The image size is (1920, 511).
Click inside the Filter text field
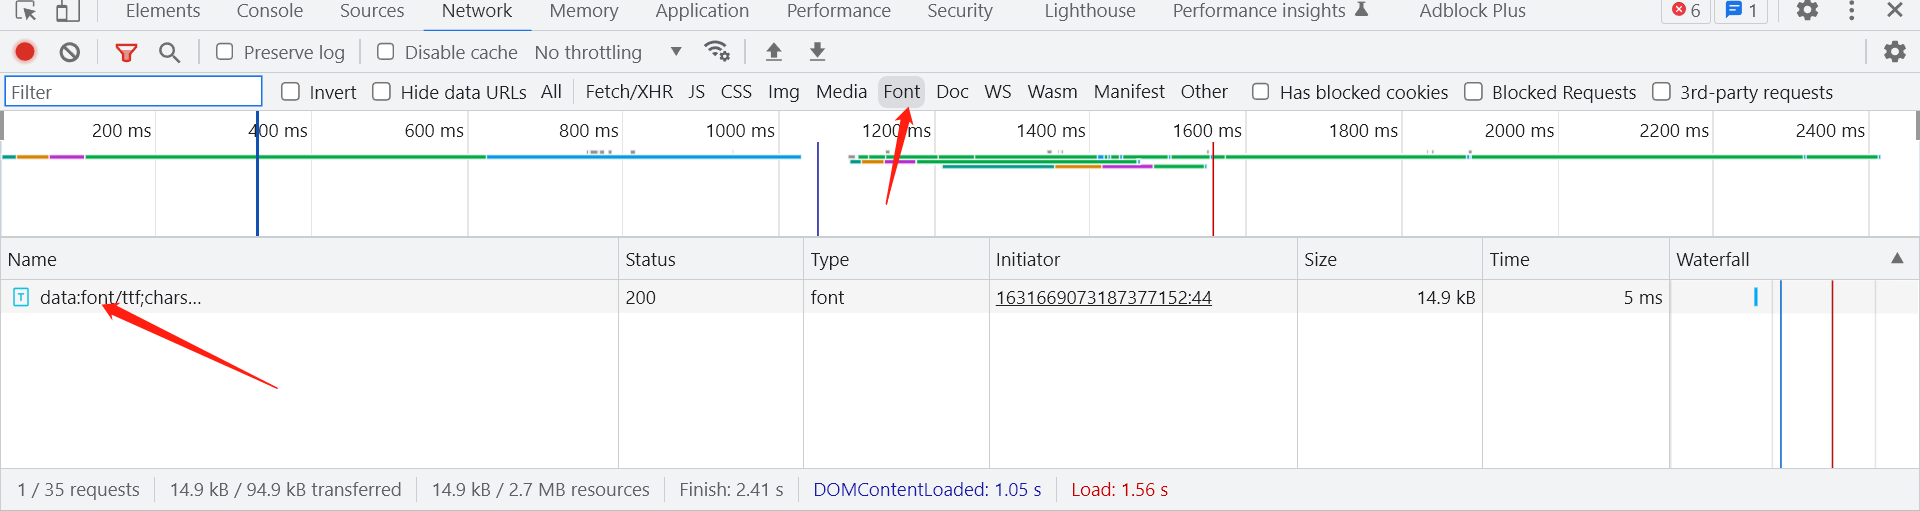coord(134,92)
